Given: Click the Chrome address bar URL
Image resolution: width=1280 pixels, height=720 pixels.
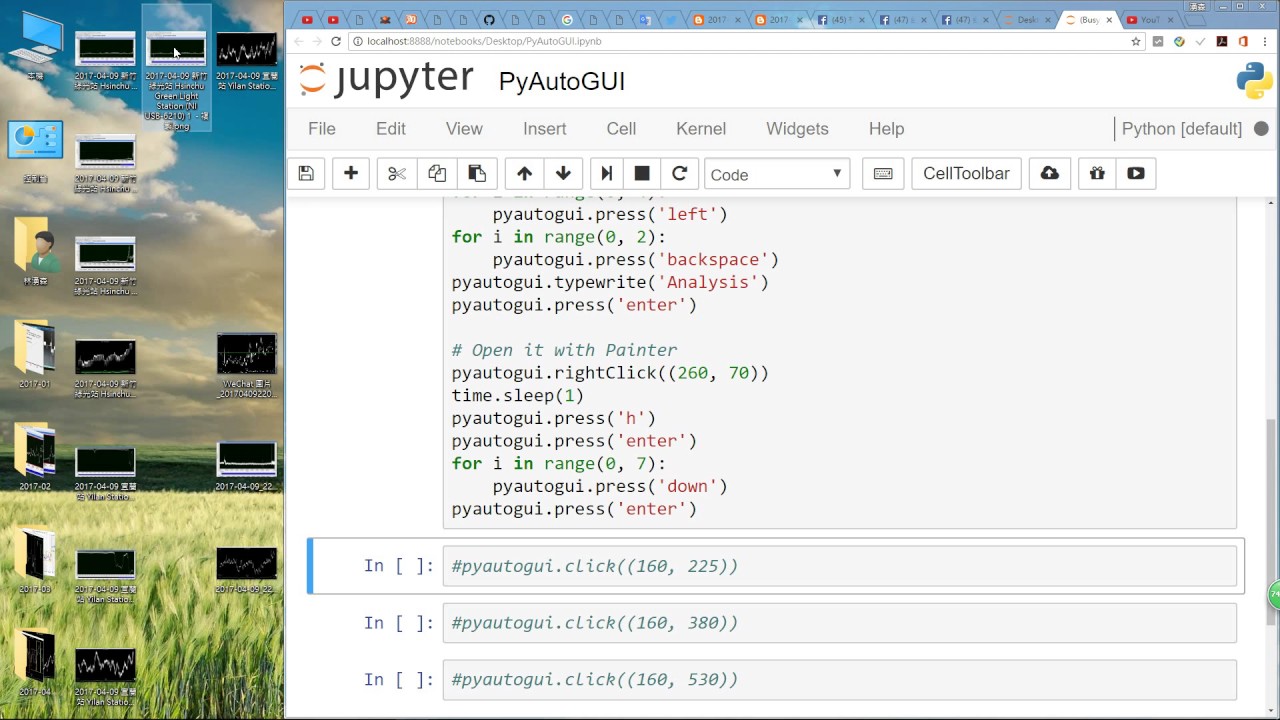Looking at the screenshot, I should pos(485,41).
